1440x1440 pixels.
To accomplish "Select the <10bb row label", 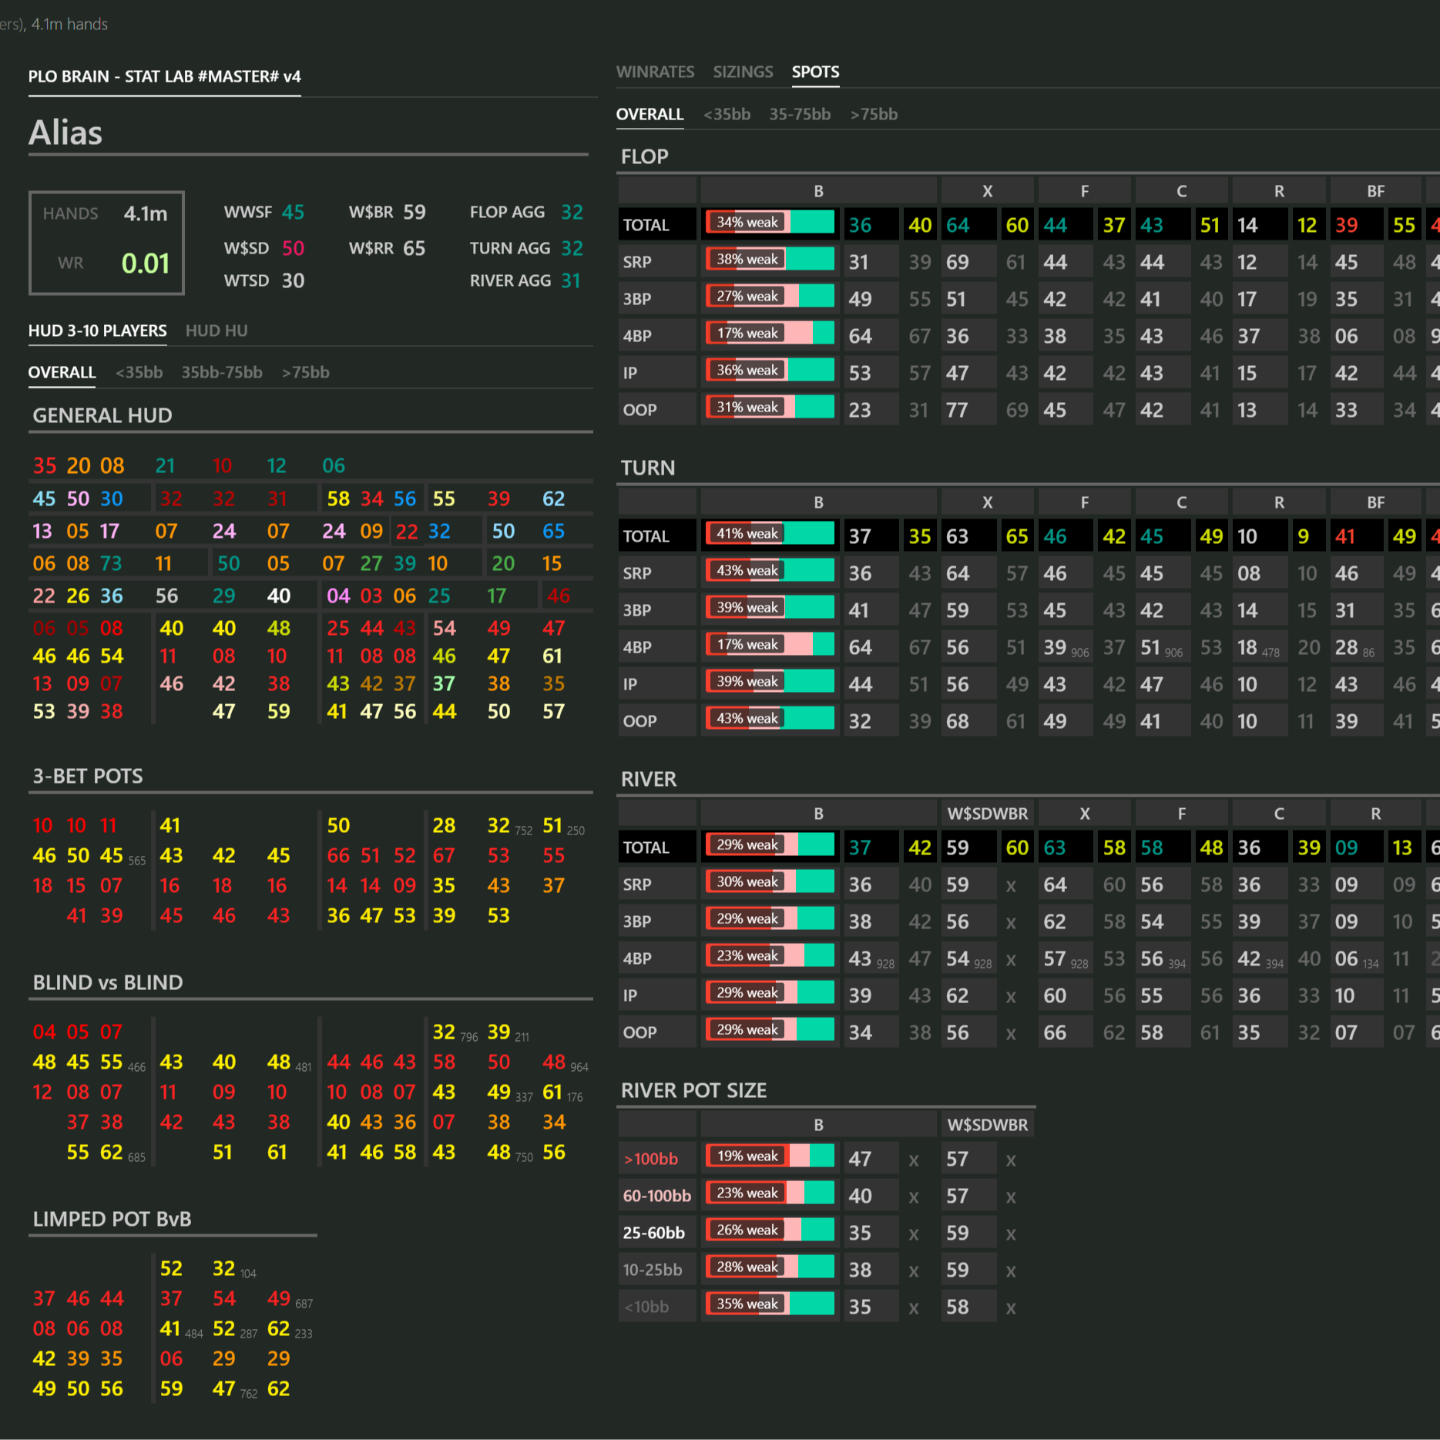I will [646, 1307].
